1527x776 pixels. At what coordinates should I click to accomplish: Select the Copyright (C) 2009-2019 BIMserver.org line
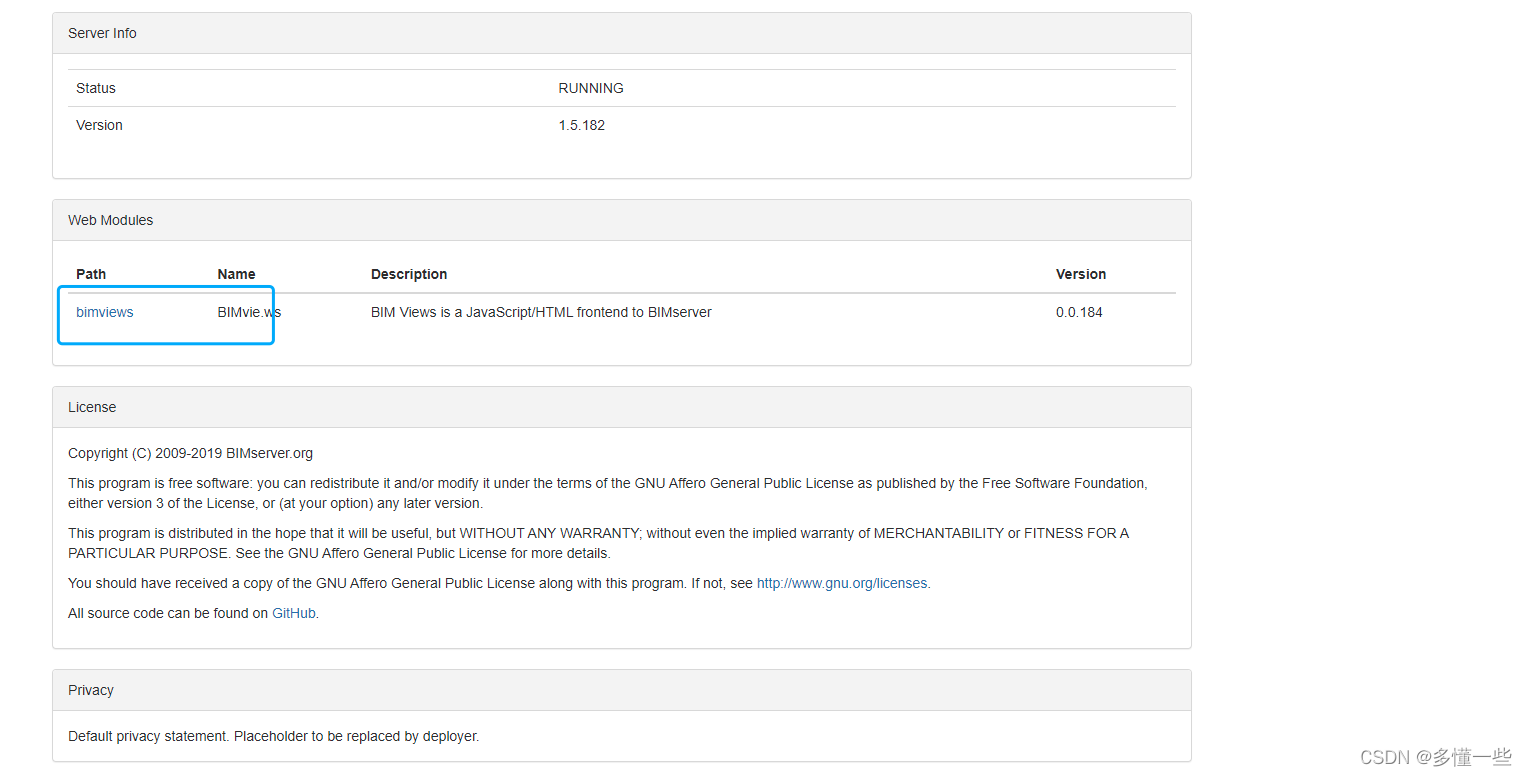(190, 453)
